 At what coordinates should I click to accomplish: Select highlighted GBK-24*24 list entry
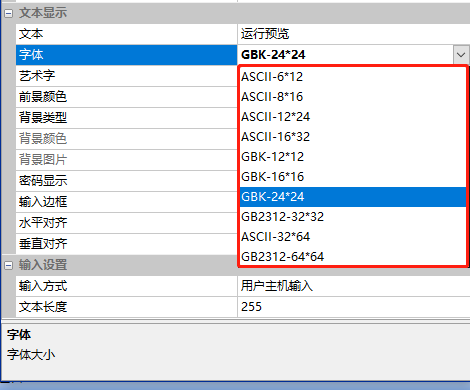[x=353, y=197]
